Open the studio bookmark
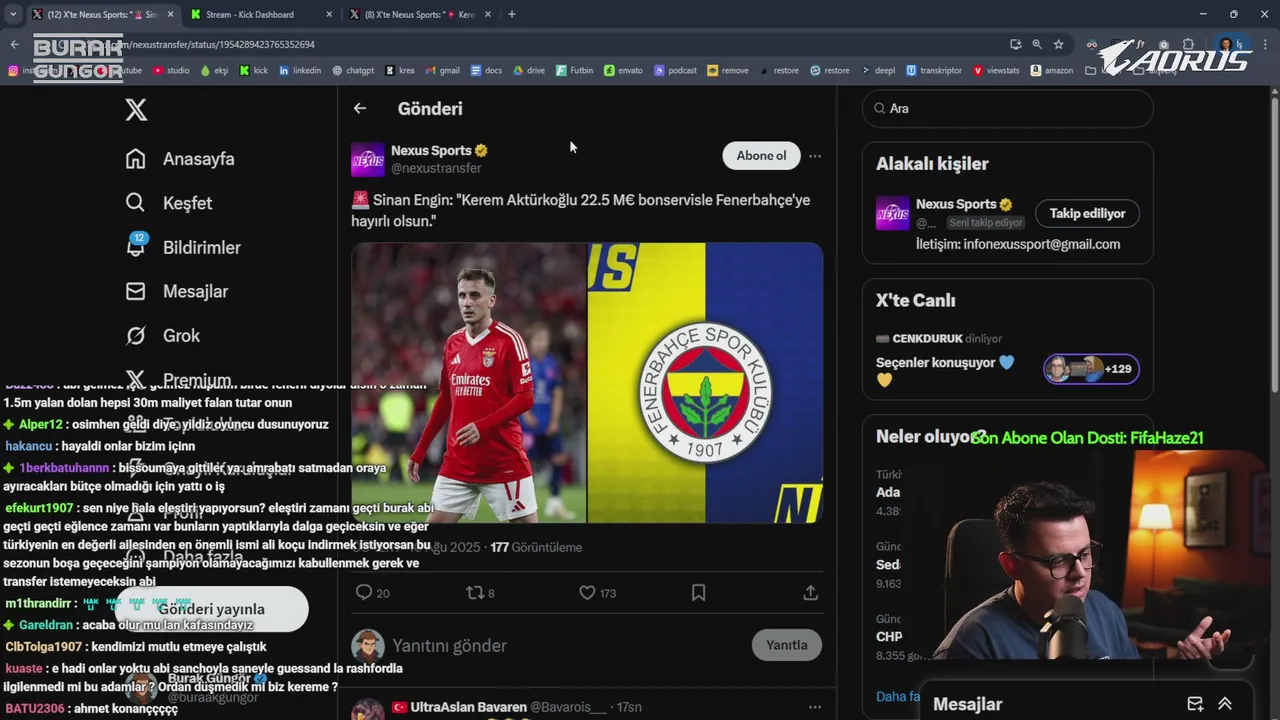1280x720 pixels. point(170,71)
